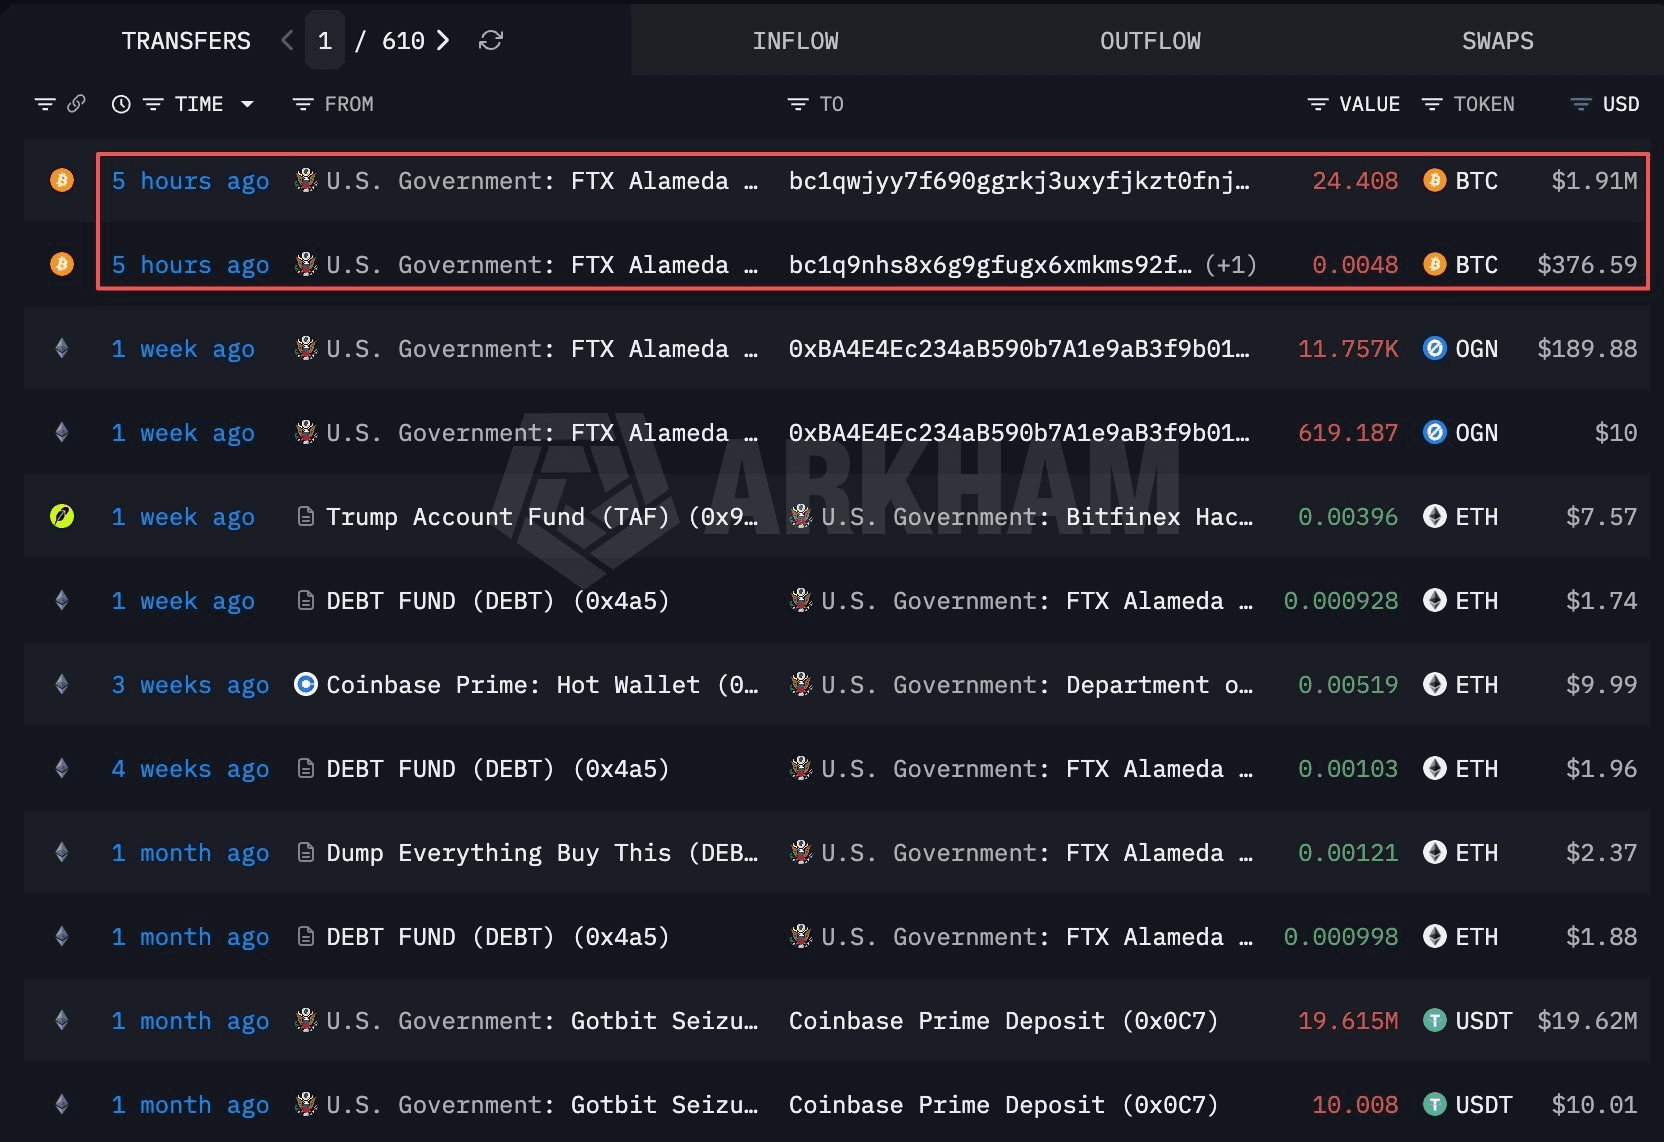
Task: Open U.S. Government: Bitfinex Hack recipient
Action: click(x=1037, y=517)
